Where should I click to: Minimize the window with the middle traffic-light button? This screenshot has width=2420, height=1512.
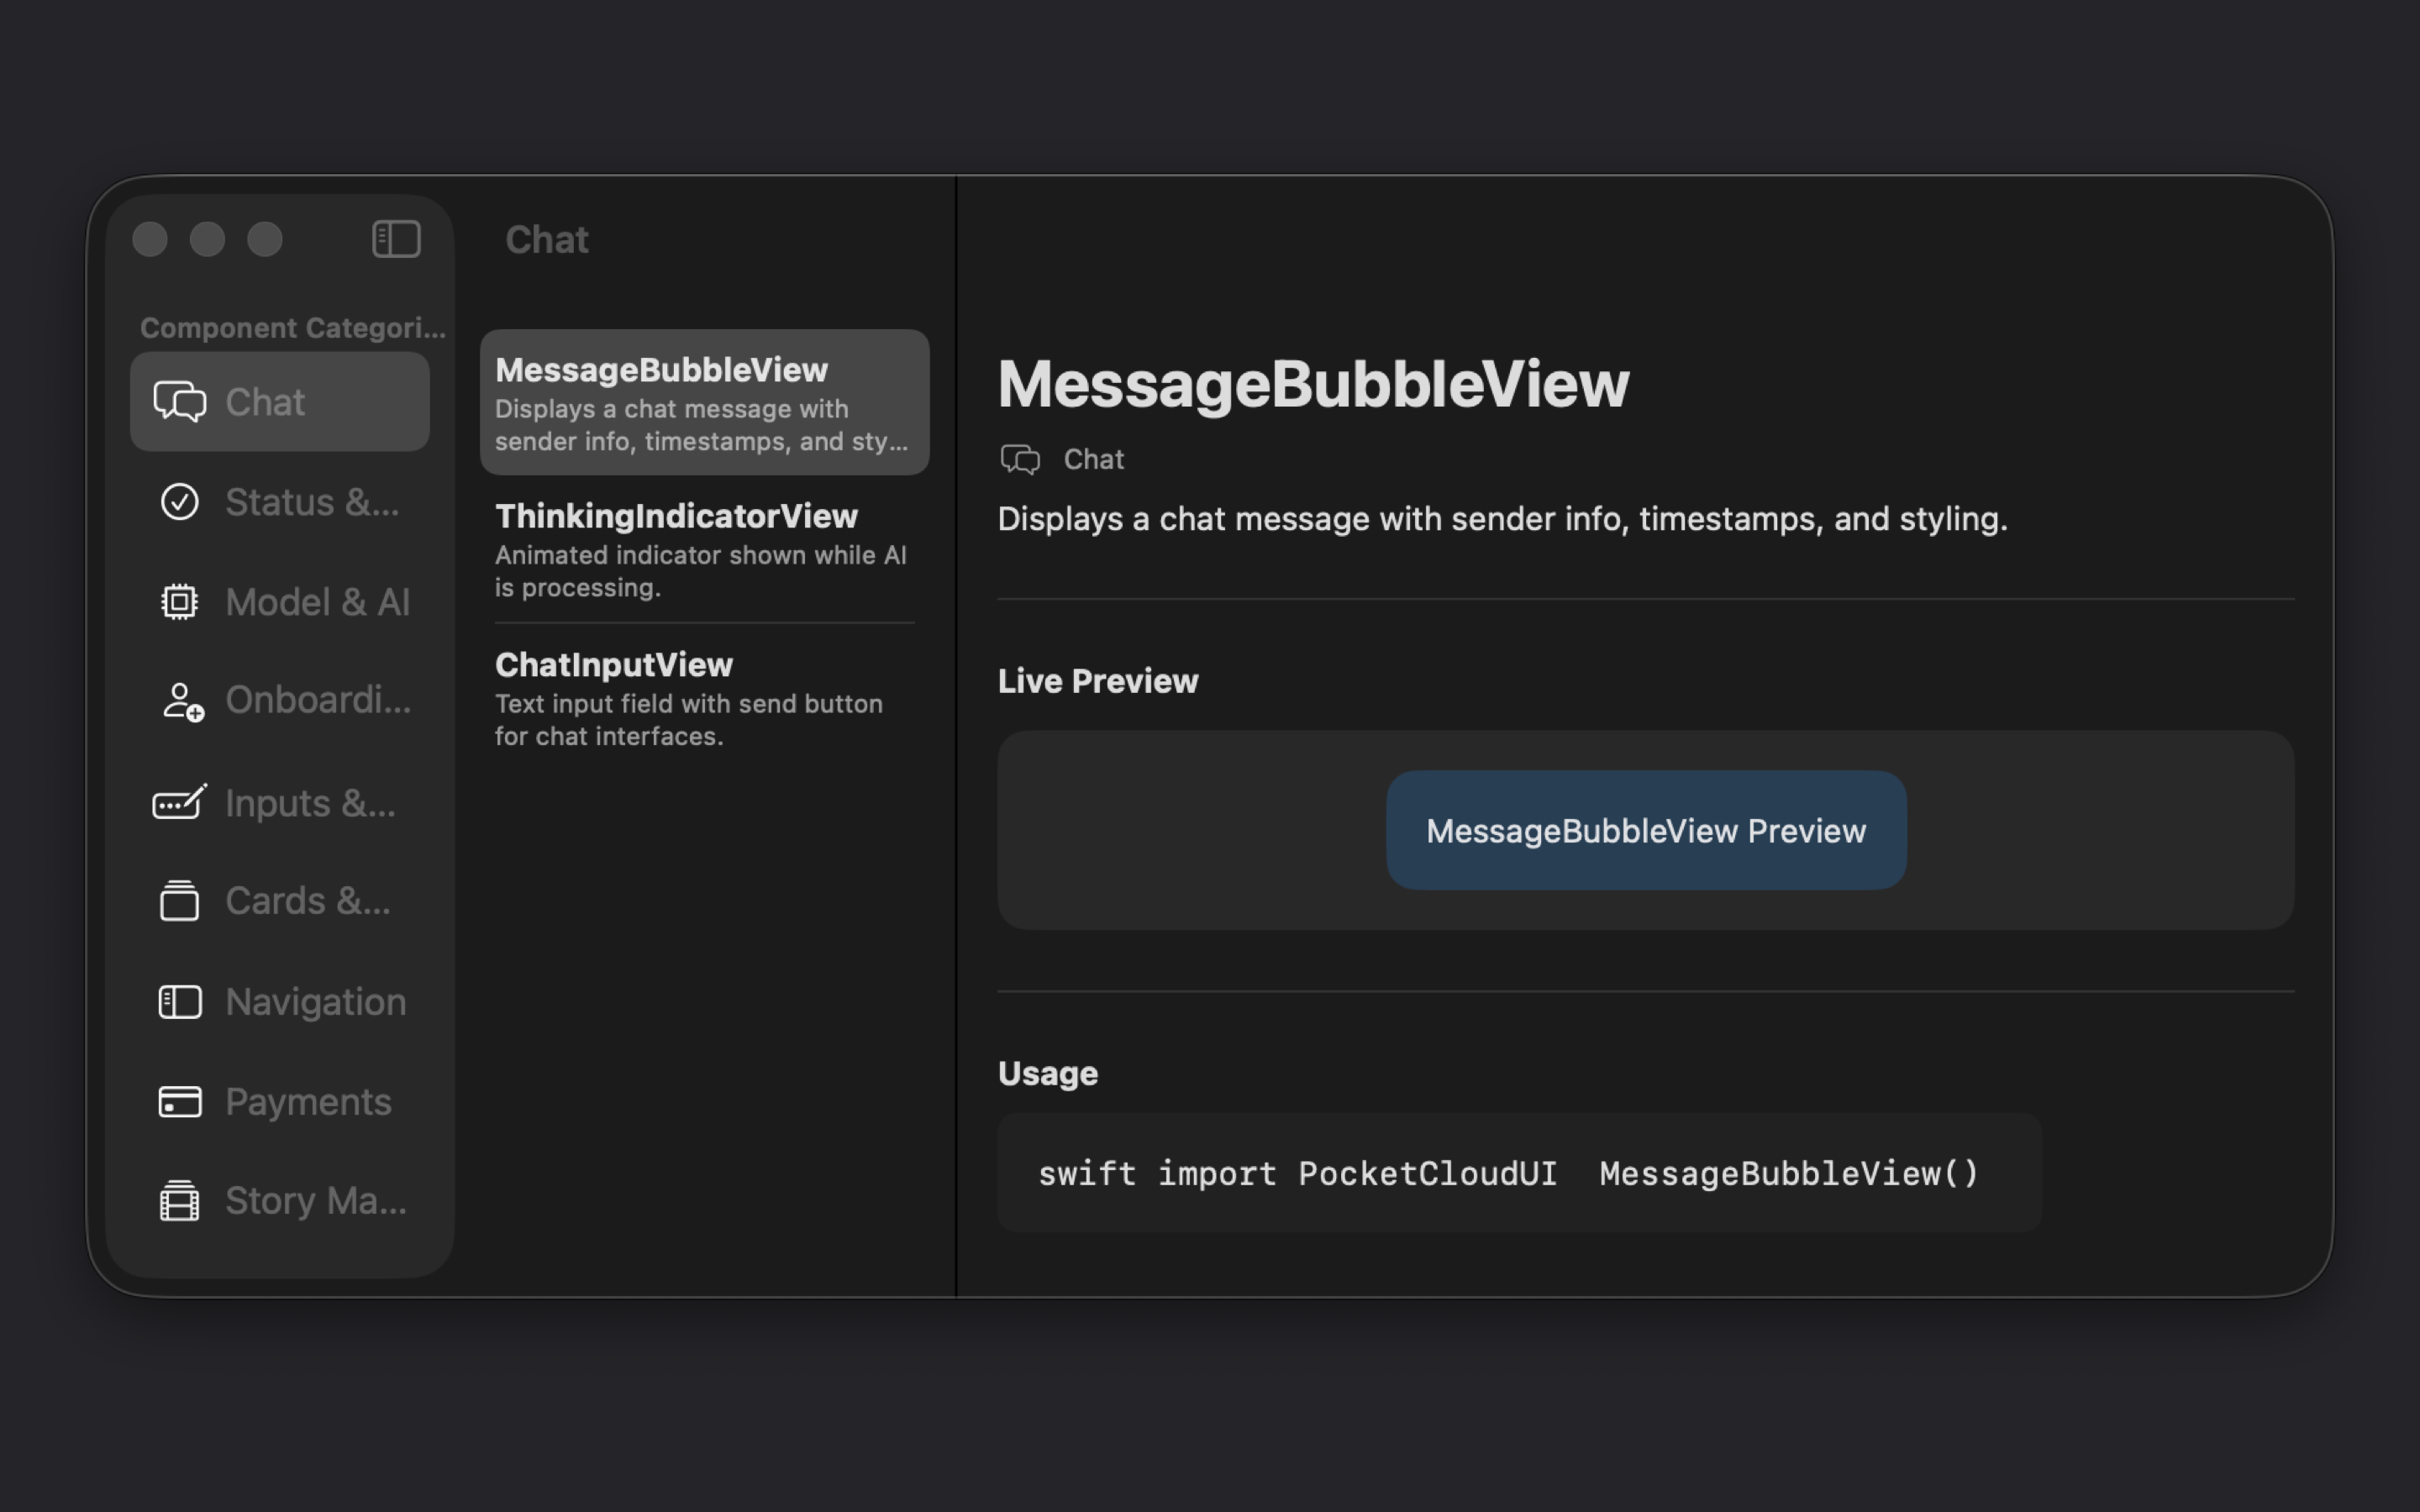tap(207, 239)
